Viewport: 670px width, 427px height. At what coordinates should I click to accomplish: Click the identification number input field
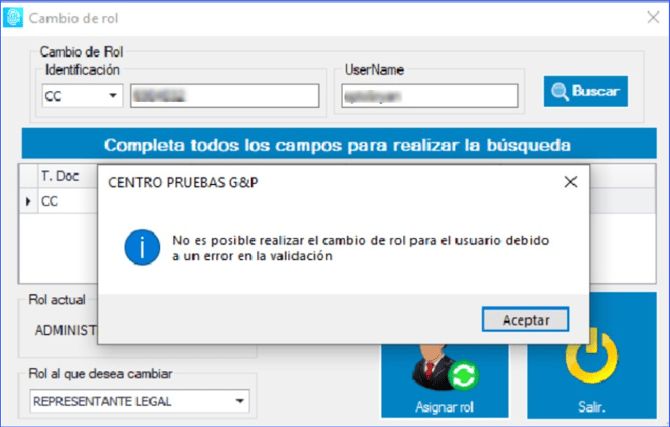tap(225, 95)
